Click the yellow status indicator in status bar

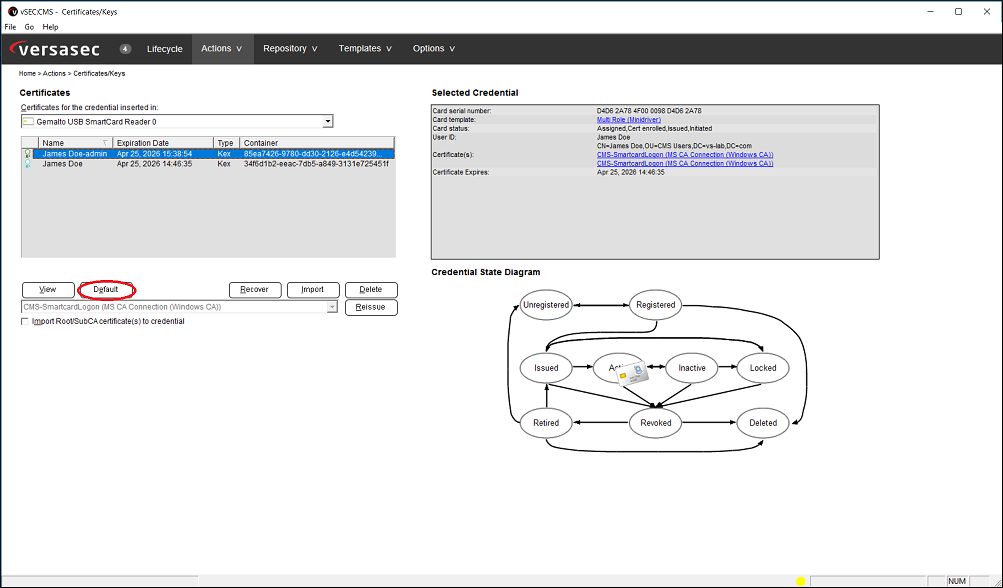[800, 581]
